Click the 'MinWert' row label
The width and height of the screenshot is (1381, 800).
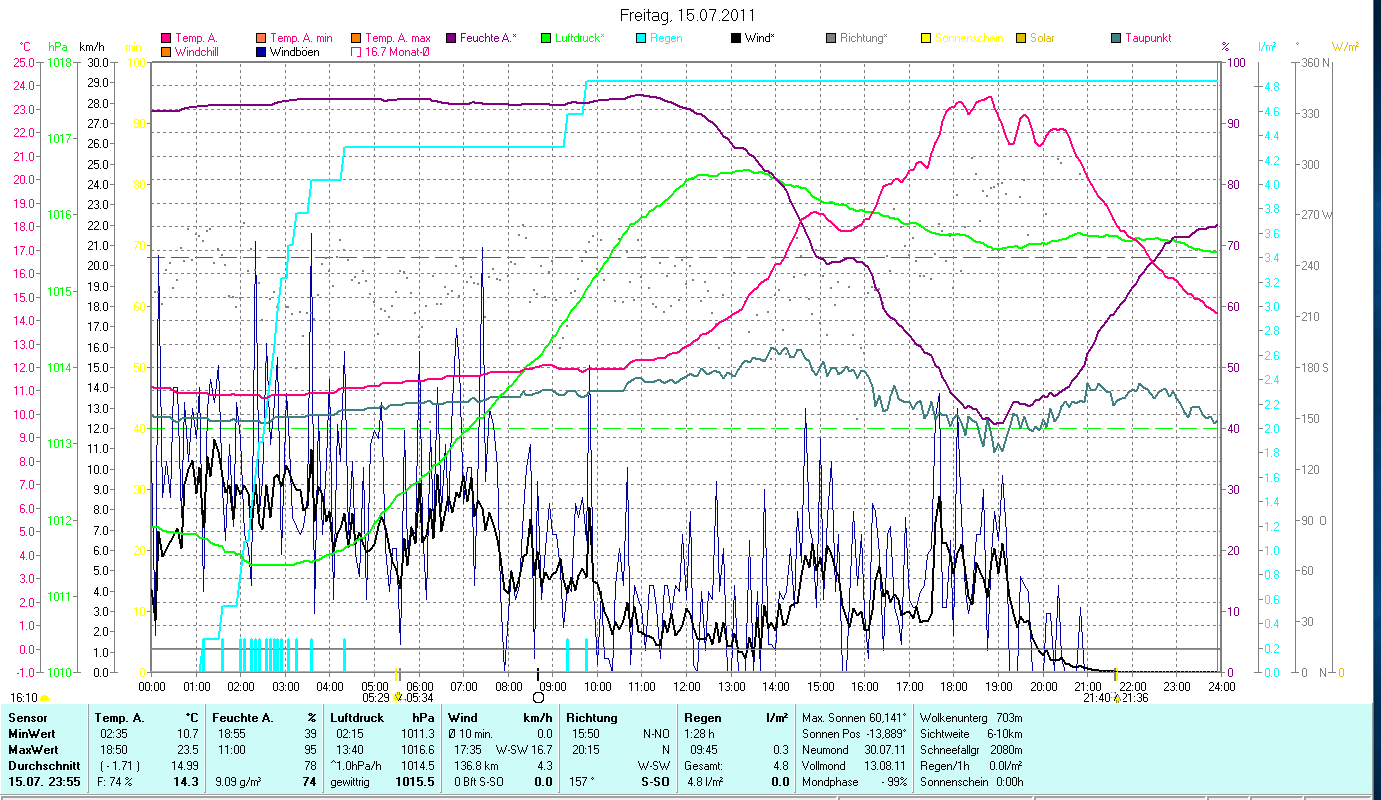(30, 734)
